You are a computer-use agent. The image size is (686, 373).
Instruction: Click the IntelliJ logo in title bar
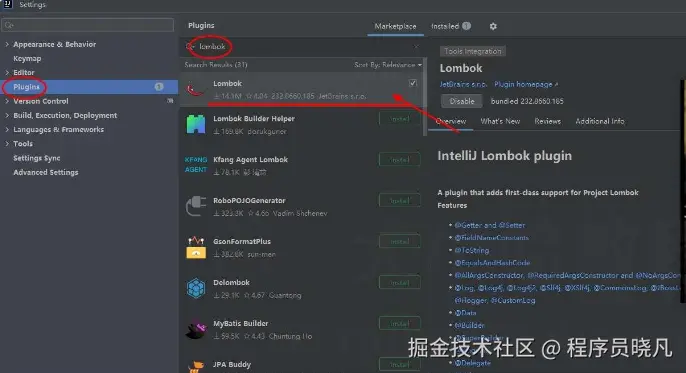tap(8, 4)
